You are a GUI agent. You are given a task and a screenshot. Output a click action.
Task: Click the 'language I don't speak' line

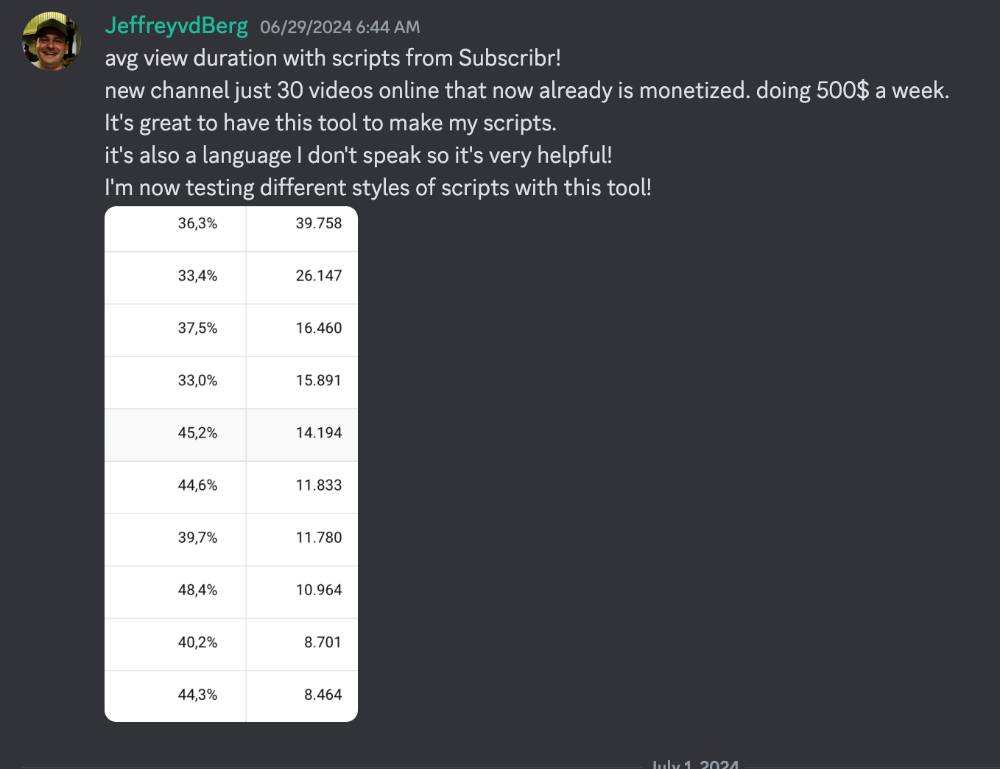coord(357,155)
